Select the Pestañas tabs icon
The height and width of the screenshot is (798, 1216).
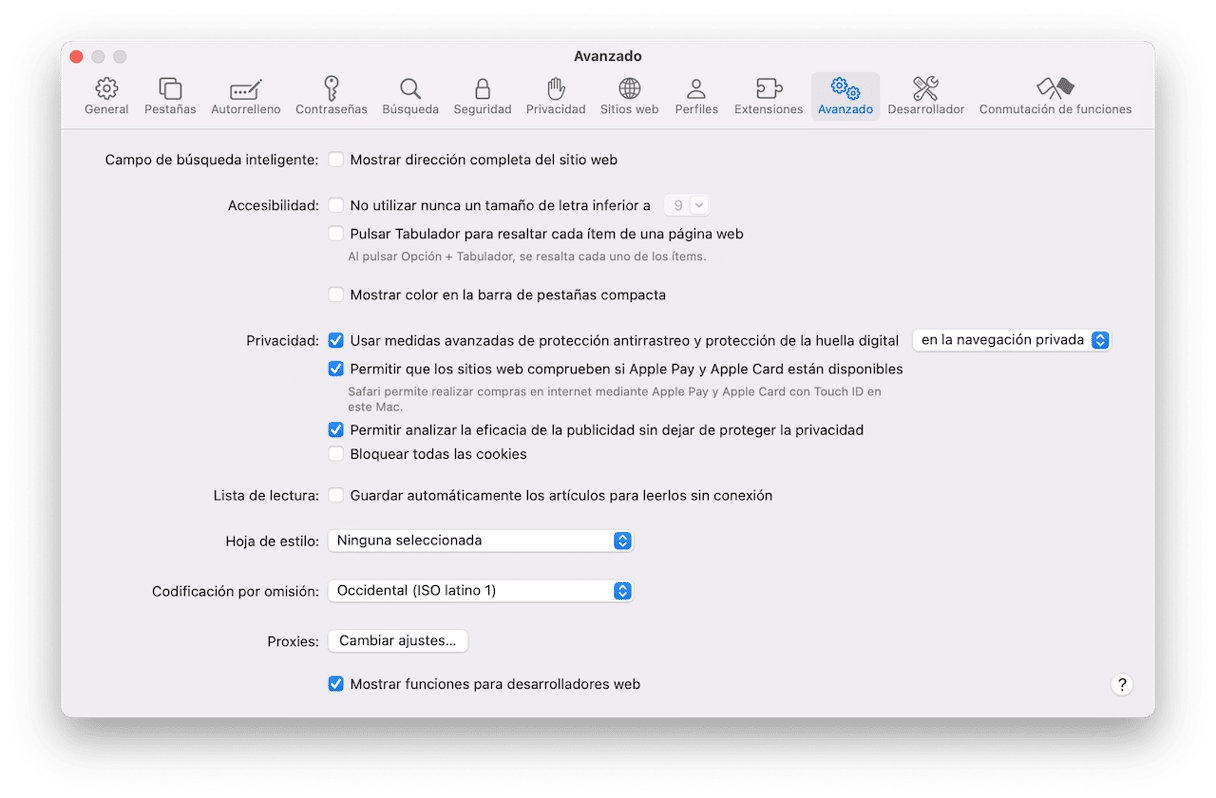(170, 89)
